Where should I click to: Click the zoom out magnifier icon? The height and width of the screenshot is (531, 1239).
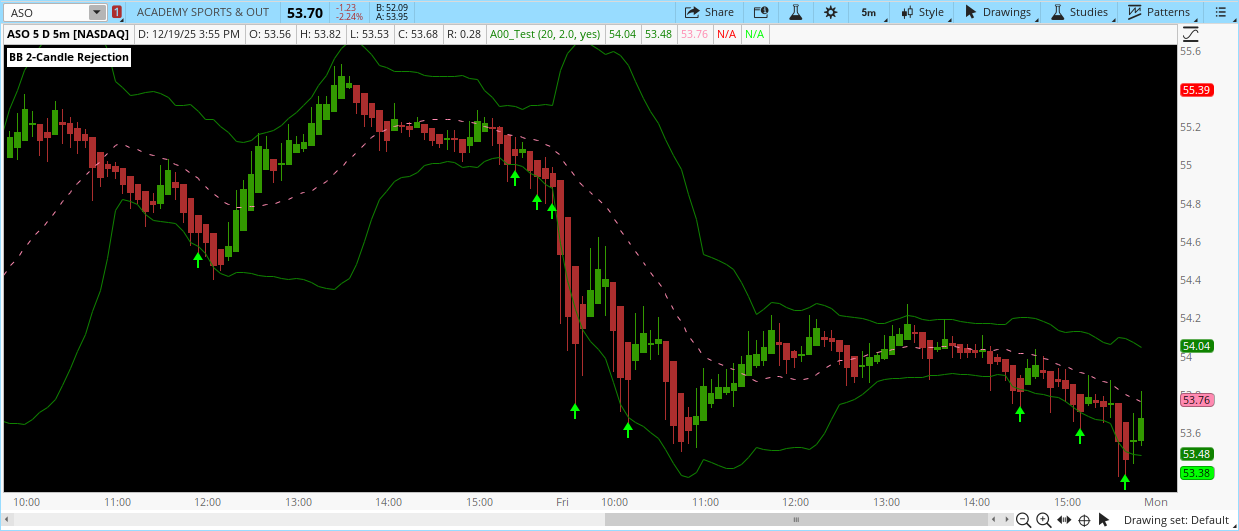point(1023,520)
